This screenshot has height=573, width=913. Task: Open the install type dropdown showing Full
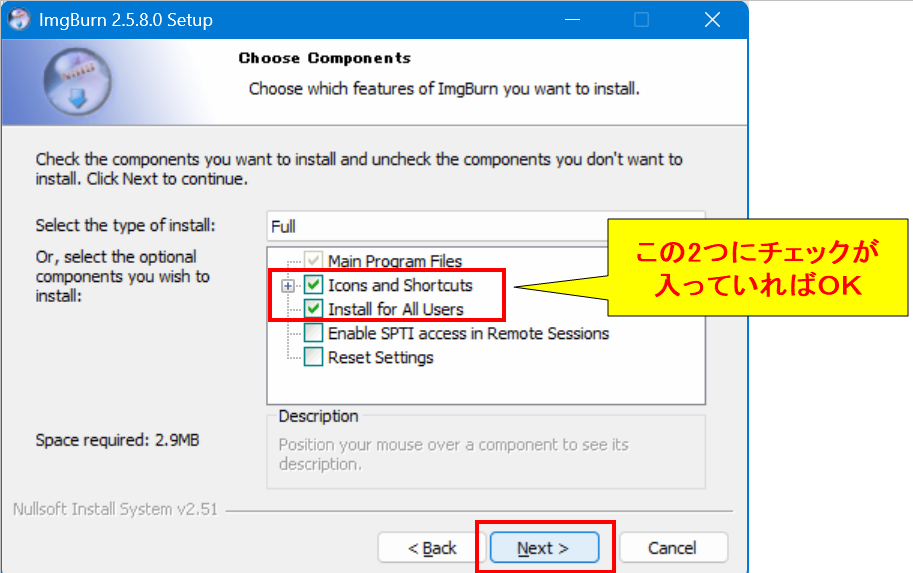440,227
